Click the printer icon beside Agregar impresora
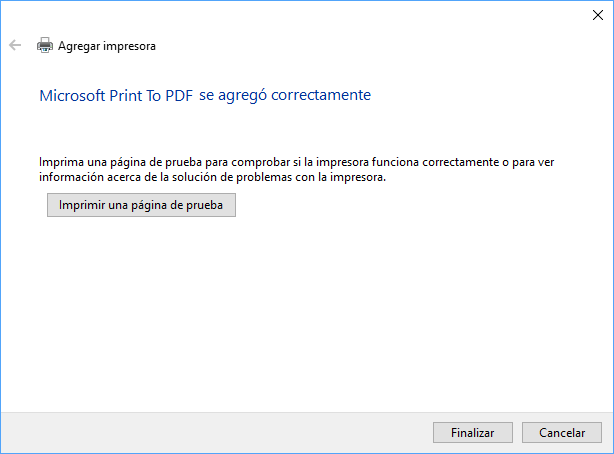Image resolution: width=614 pixels, height=454 pixels. [44, 45]
